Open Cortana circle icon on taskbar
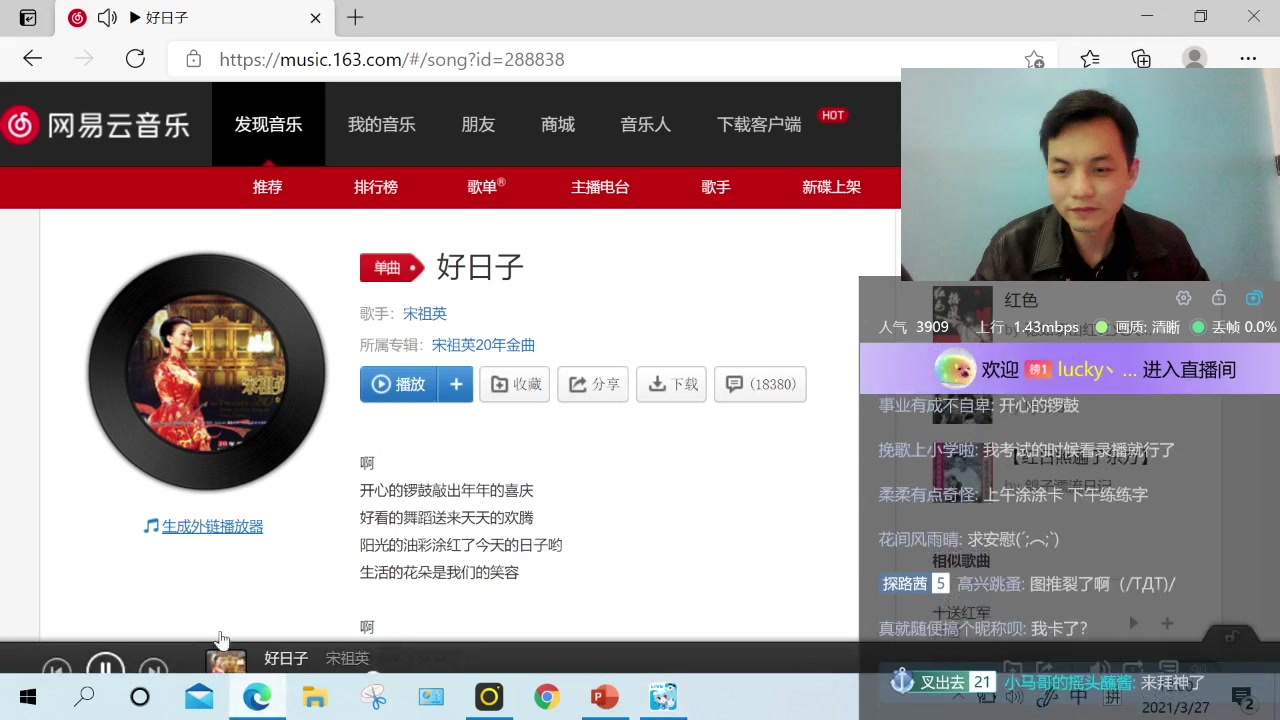 click(140, 697)
